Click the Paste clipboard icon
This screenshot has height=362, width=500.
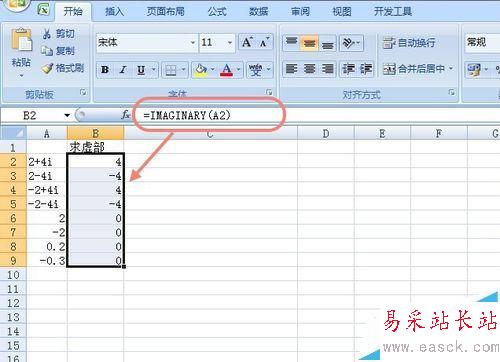tap(21, 40)
